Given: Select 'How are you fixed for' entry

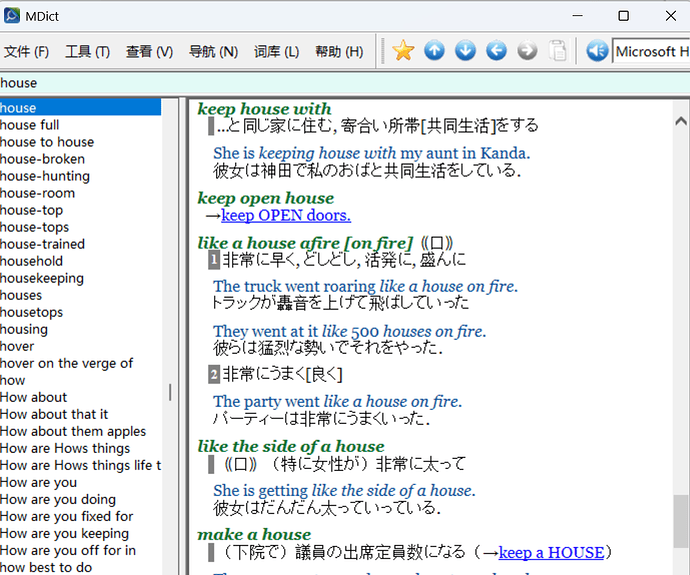Looking at the screenshot, I should [80, 516].
